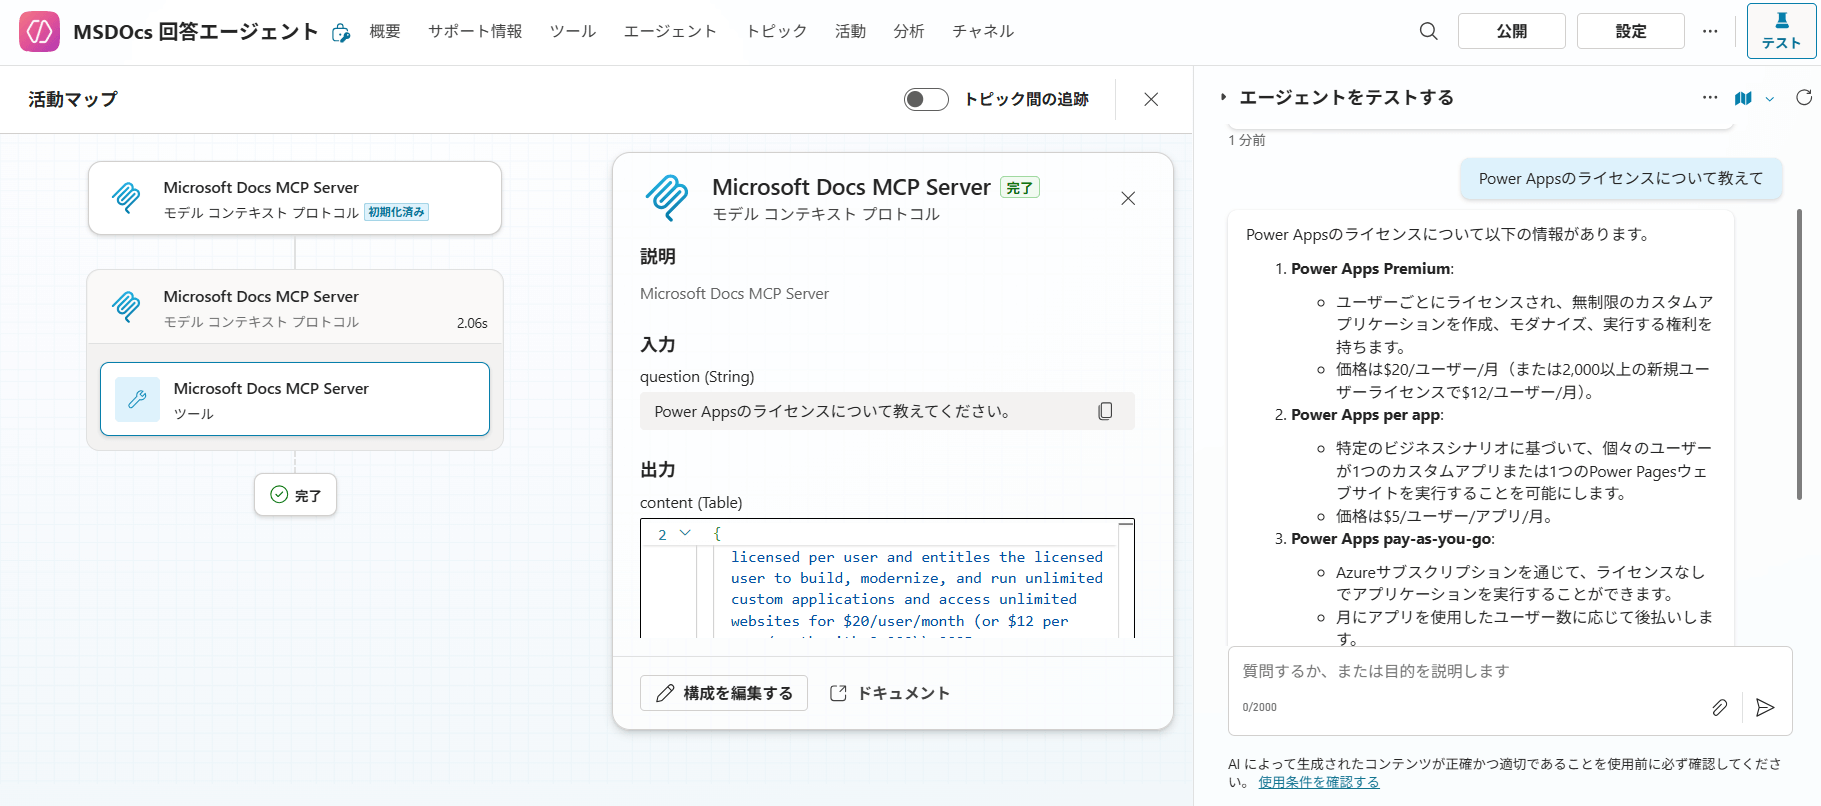Switch to the トピック tab
Viewport: 1821px width, 806px height.
coord(776,31)
